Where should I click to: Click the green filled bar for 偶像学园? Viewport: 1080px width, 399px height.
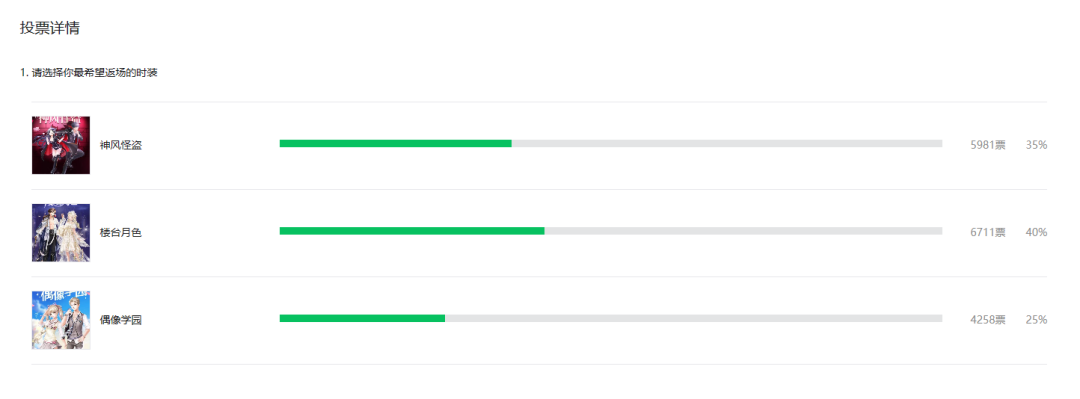click(362, 318)
